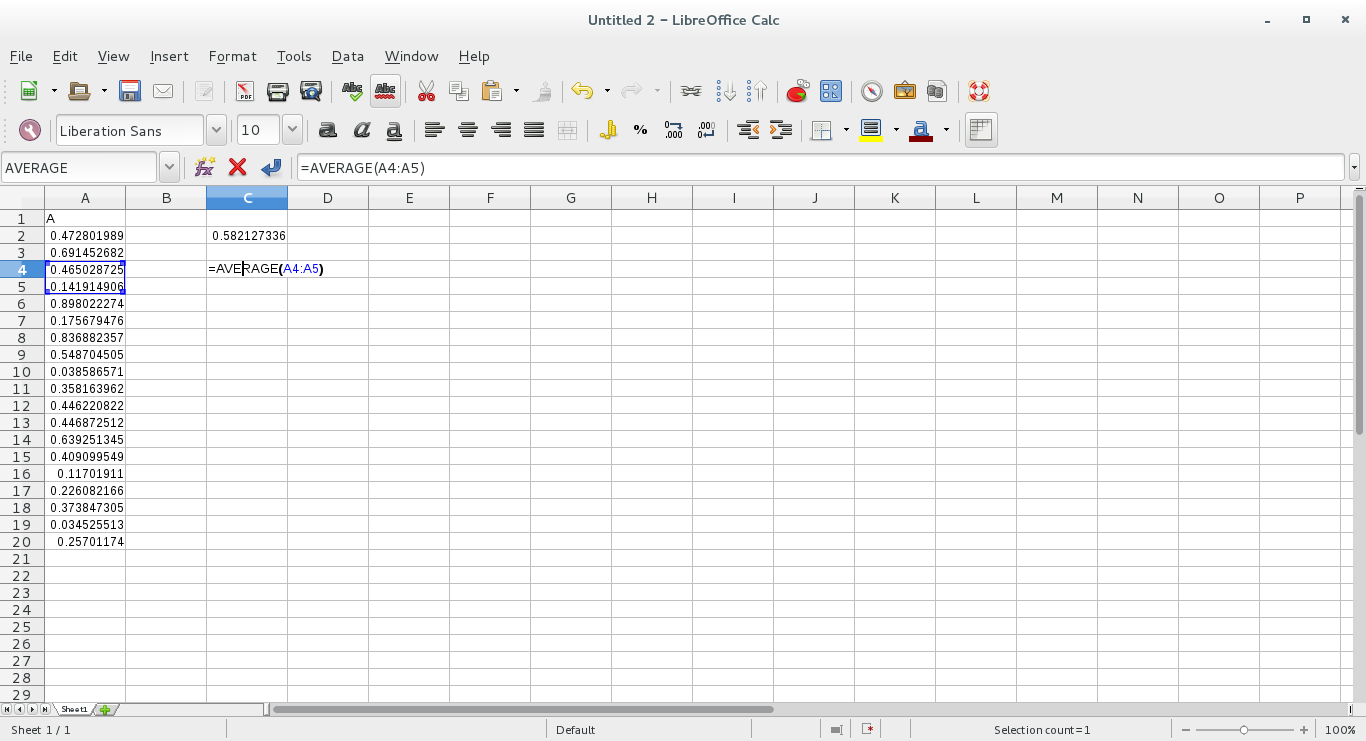Screen dimensions: 1366x741
Task: Open the Data menu
Action: click(347, 56)
